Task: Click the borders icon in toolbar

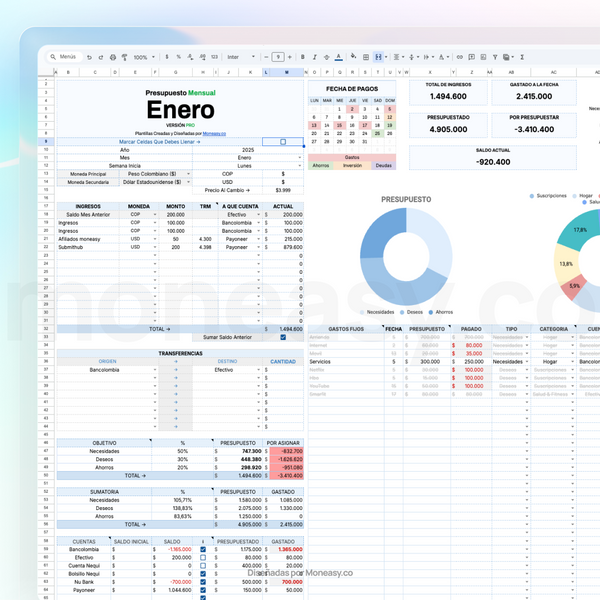Action: pyautogui.click(x=366, y=58)
